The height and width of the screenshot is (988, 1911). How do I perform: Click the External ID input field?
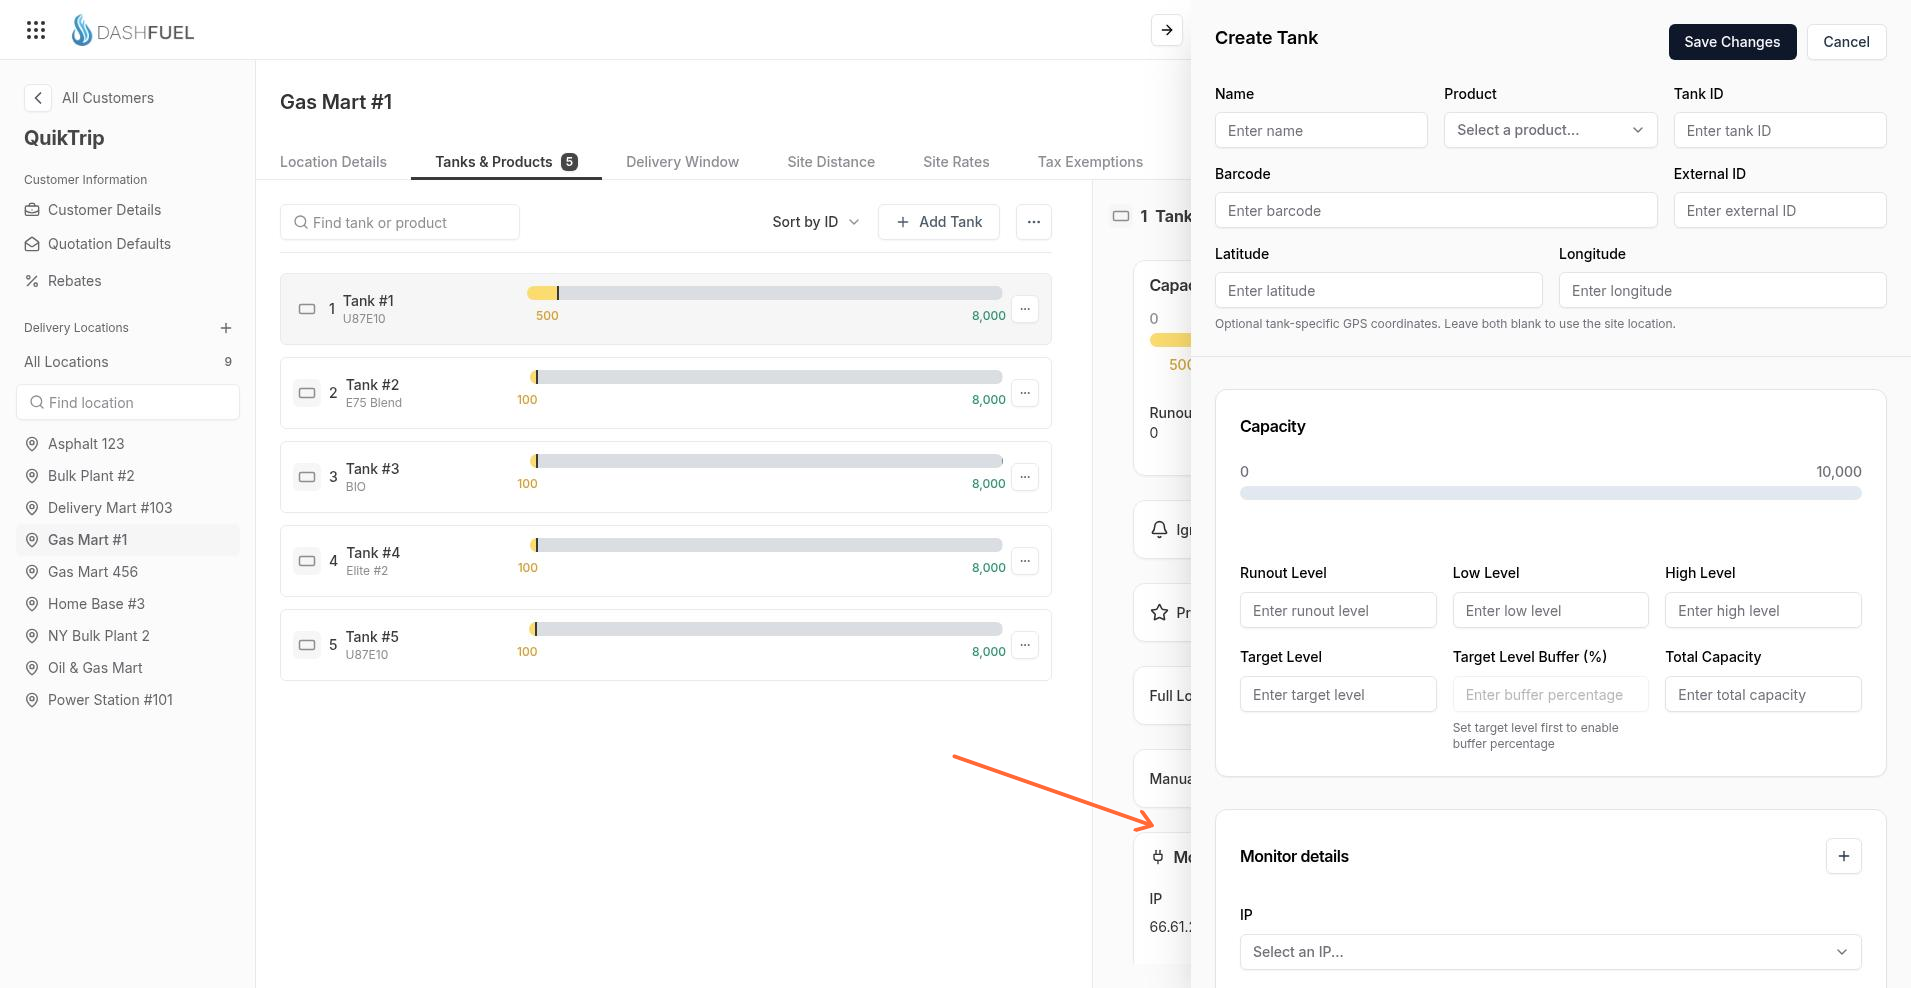click(x=1780, y=210)
